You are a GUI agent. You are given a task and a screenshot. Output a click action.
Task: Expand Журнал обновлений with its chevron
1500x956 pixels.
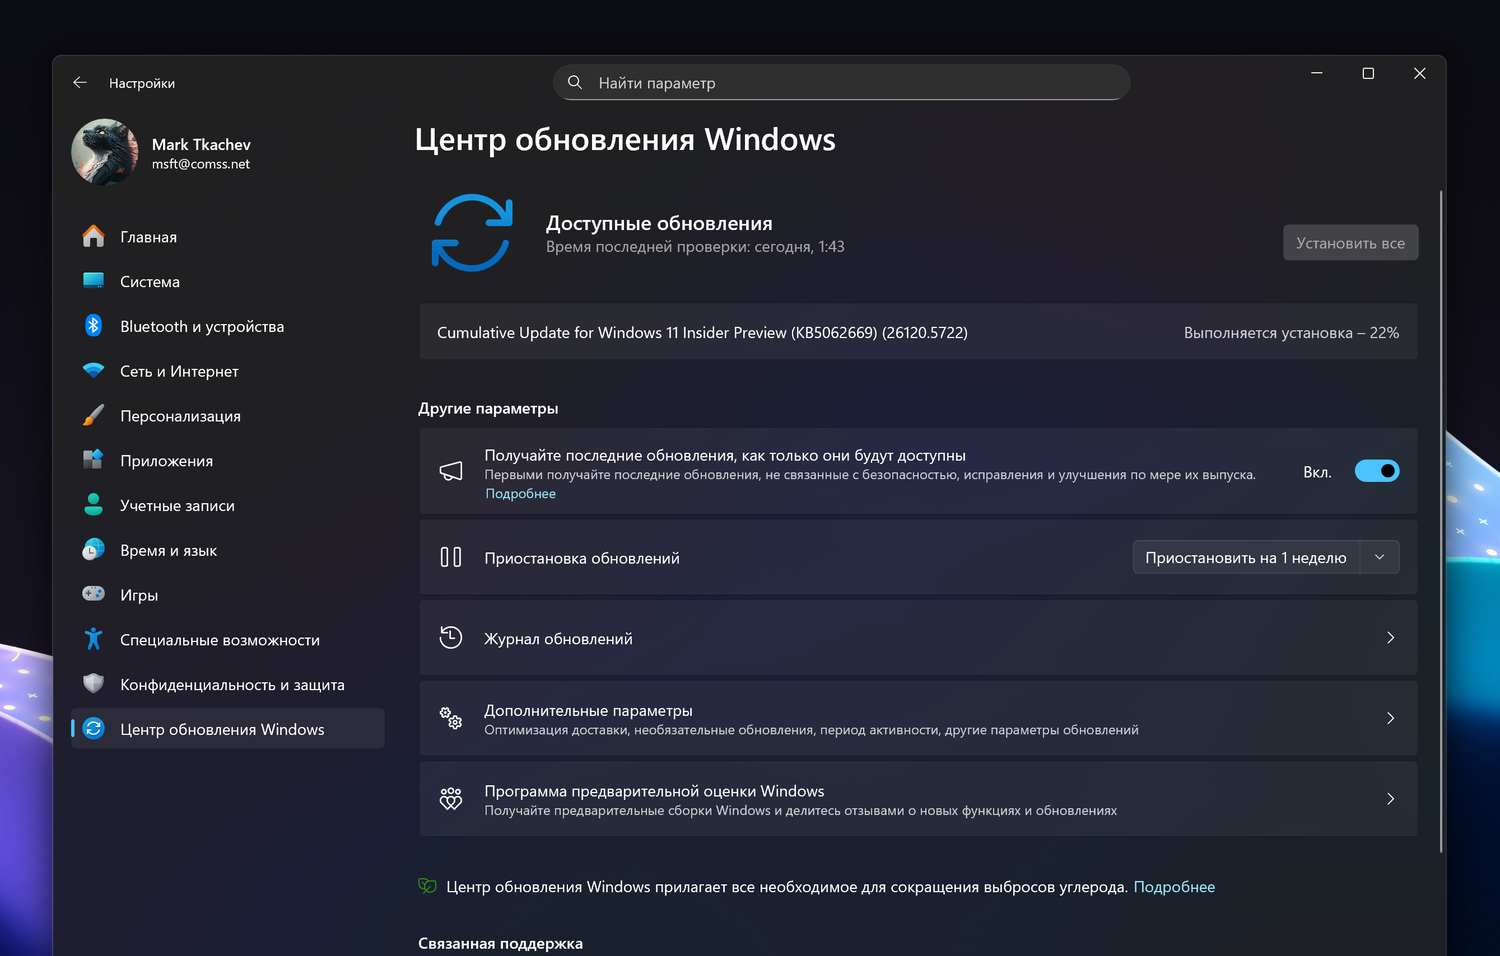(x=1390, y=638)
